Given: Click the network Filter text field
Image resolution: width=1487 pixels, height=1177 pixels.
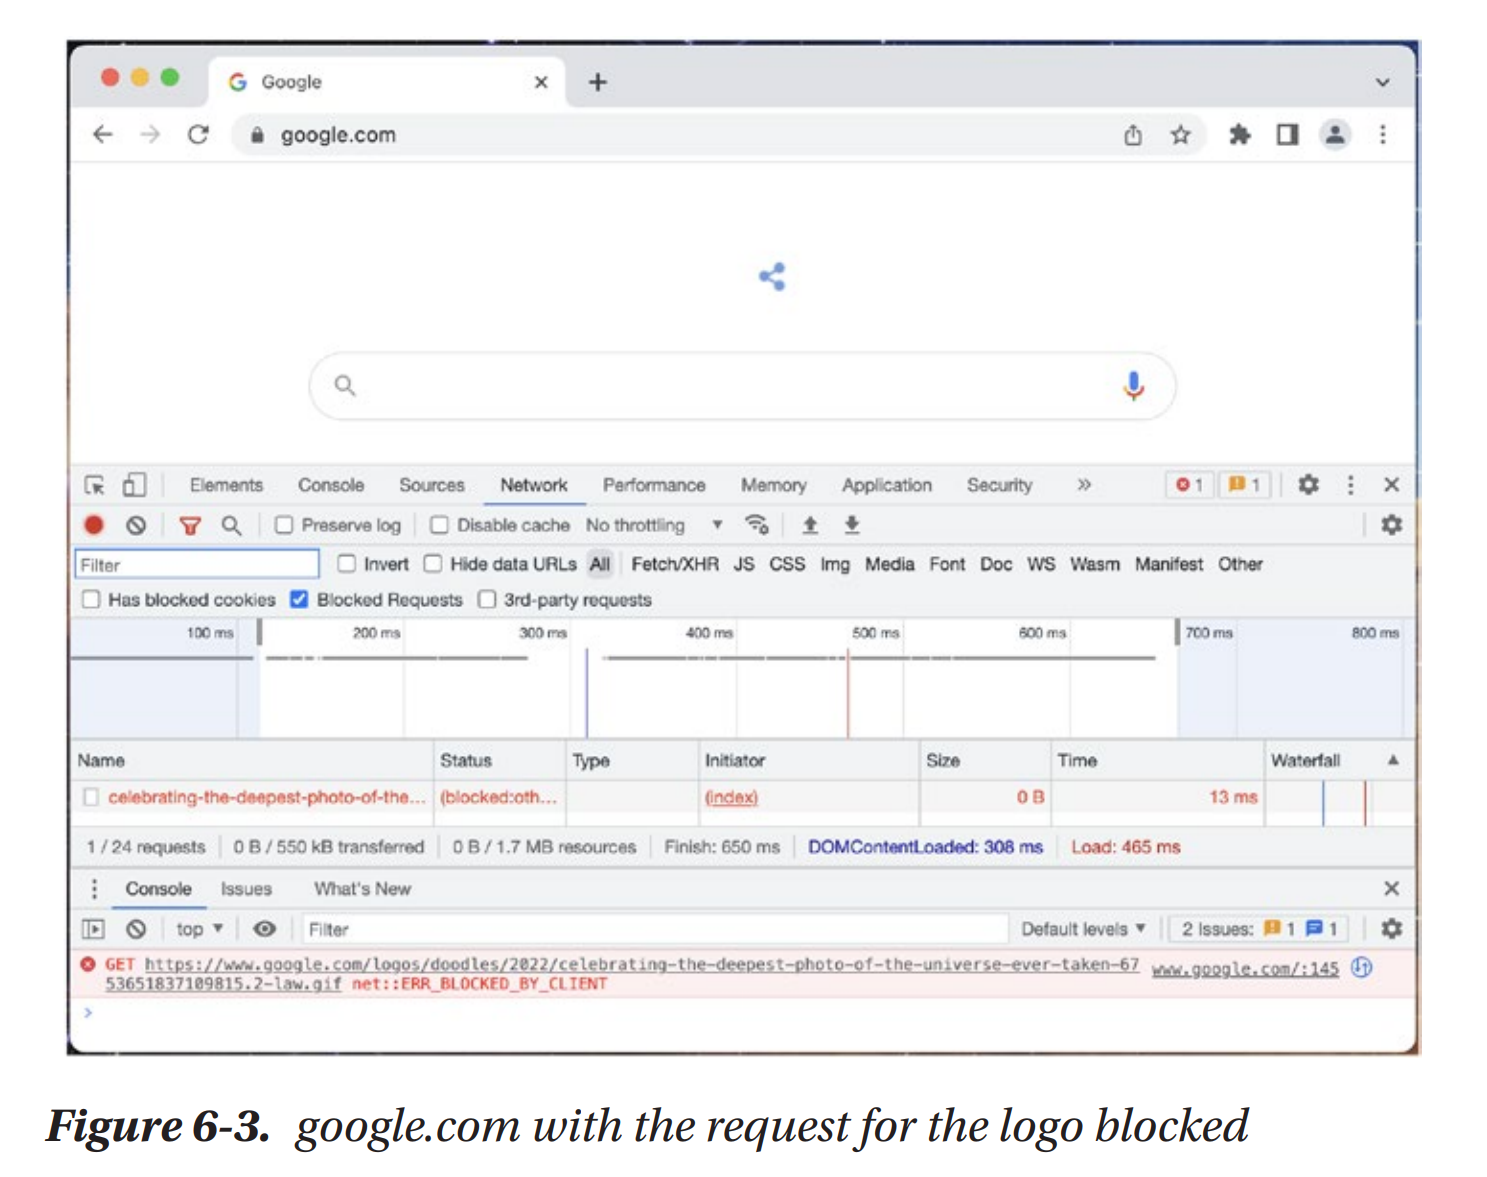Looking at the screenshot, I should coord(197,565).
